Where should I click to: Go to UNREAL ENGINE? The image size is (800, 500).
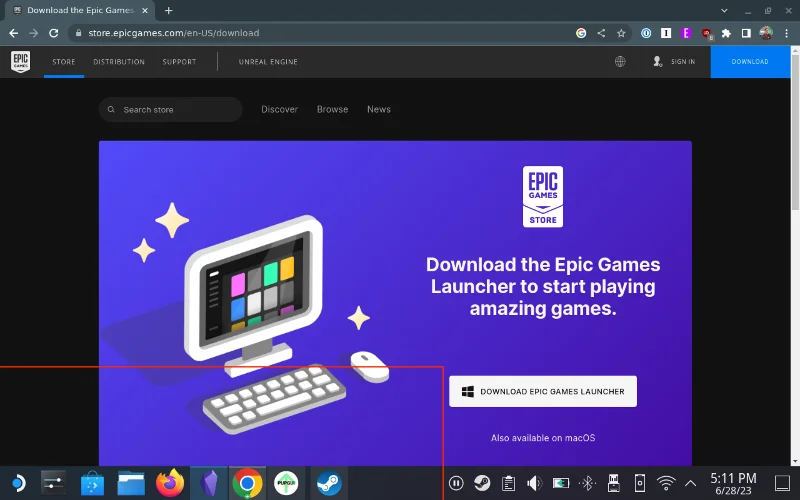pyautogui.click(x=268, y=62)
